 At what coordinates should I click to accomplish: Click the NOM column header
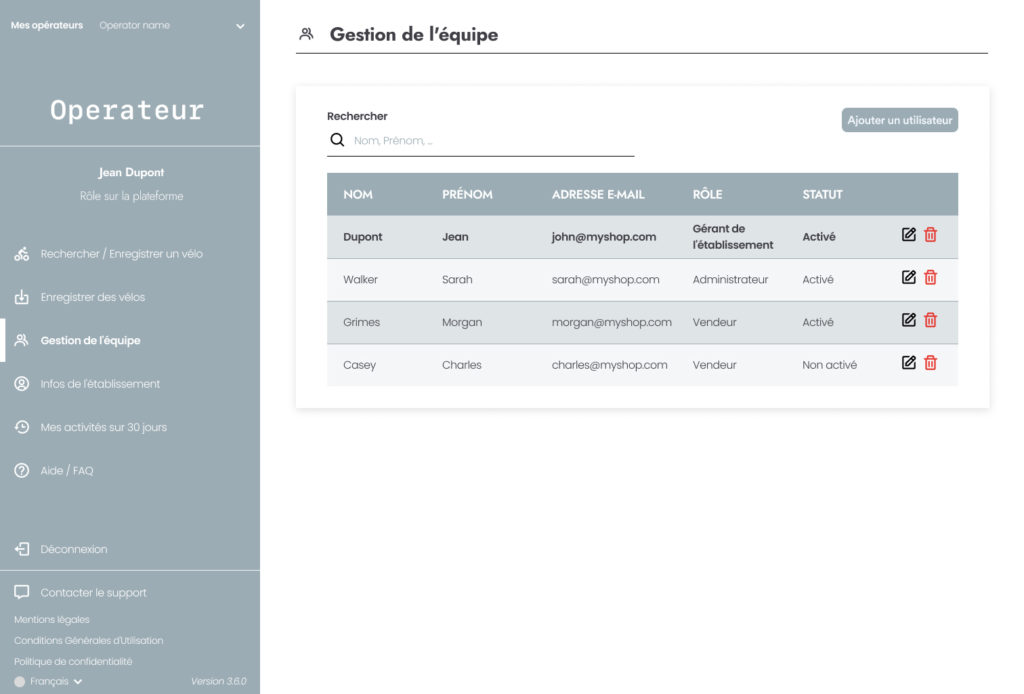358,195
